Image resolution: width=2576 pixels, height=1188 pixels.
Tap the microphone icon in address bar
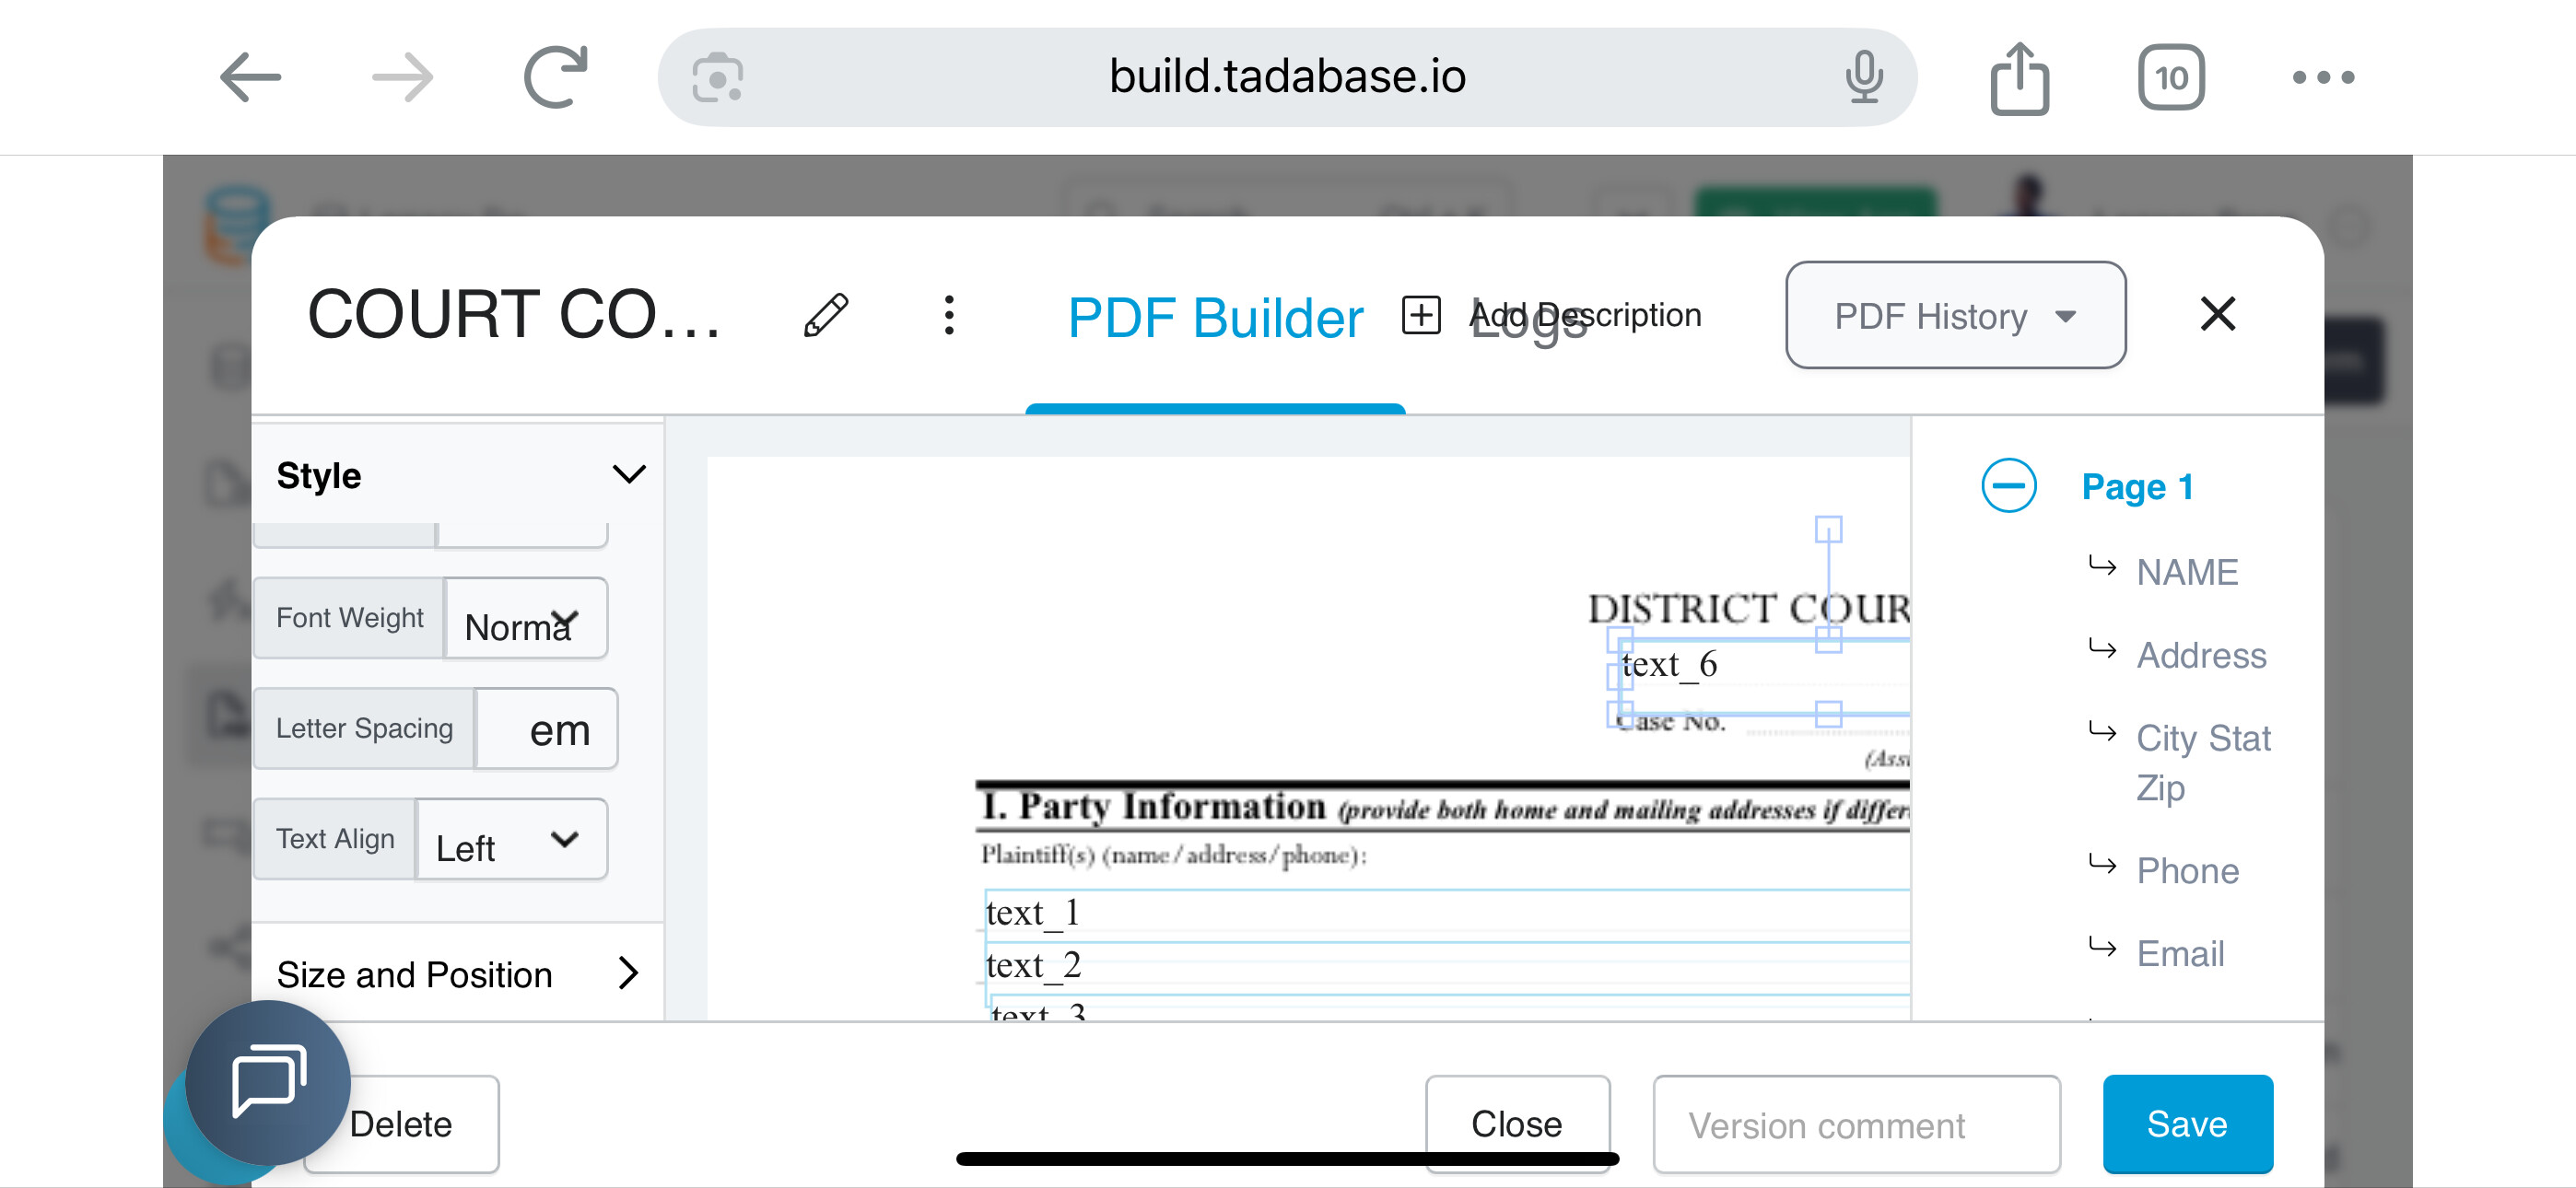1863,78
